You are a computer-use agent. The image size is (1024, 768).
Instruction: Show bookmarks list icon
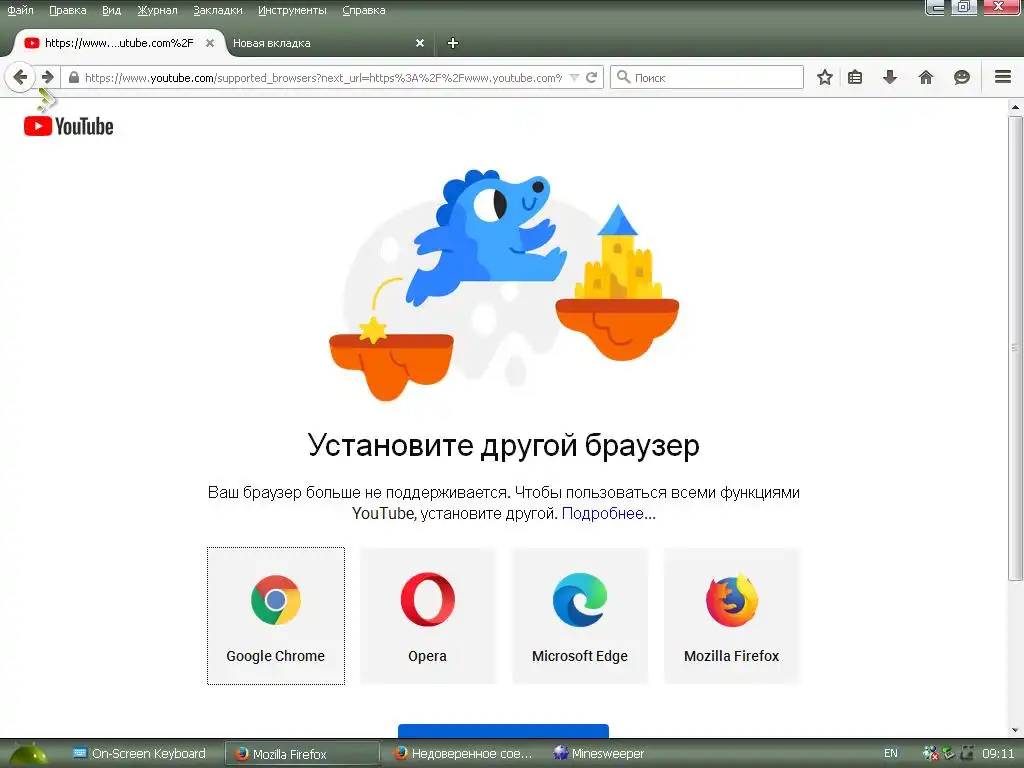[x=855, y=77]
